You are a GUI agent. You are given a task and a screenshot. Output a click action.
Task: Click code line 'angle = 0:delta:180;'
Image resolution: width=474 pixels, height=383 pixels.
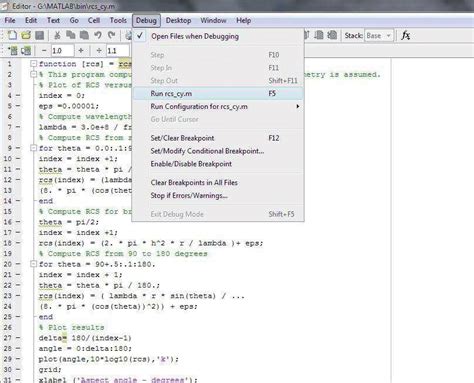[x=85, y=348]
